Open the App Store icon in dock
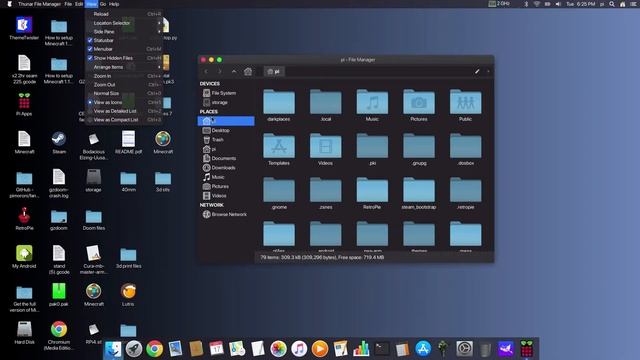The height and width of the screenshot is (360, 640). (423, 349)
